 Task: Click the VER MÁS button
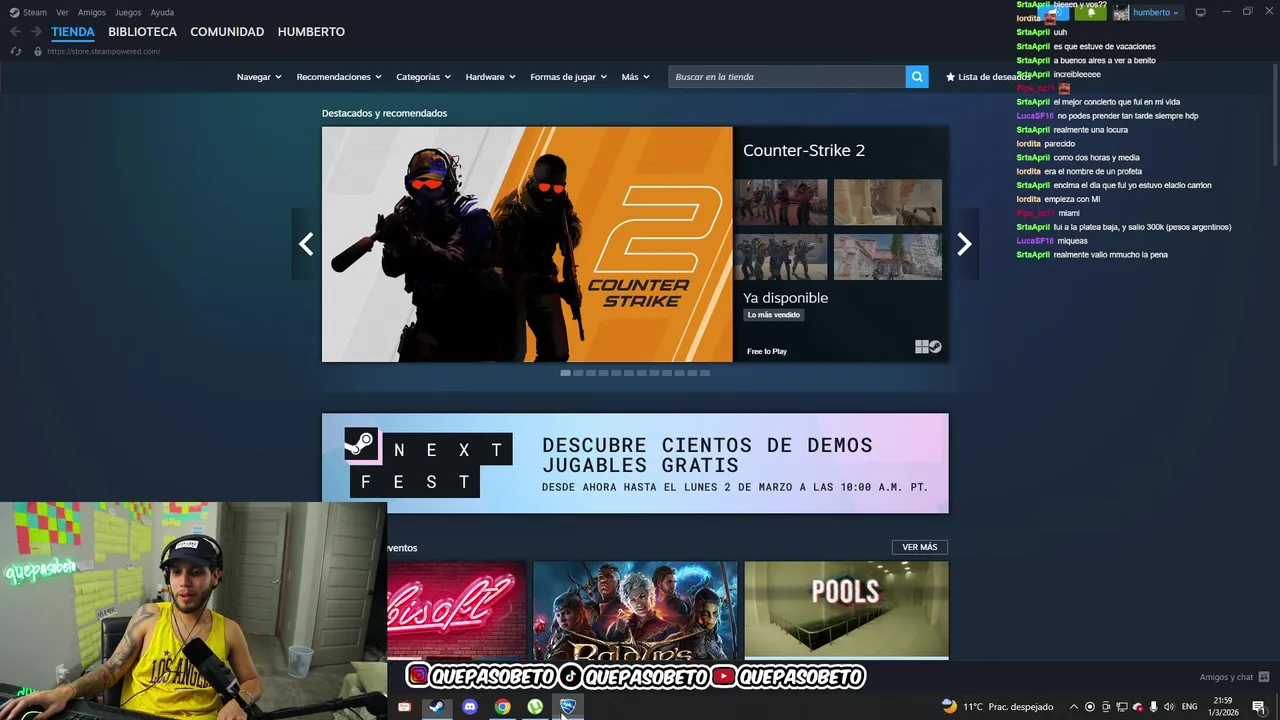click(920, 547)
